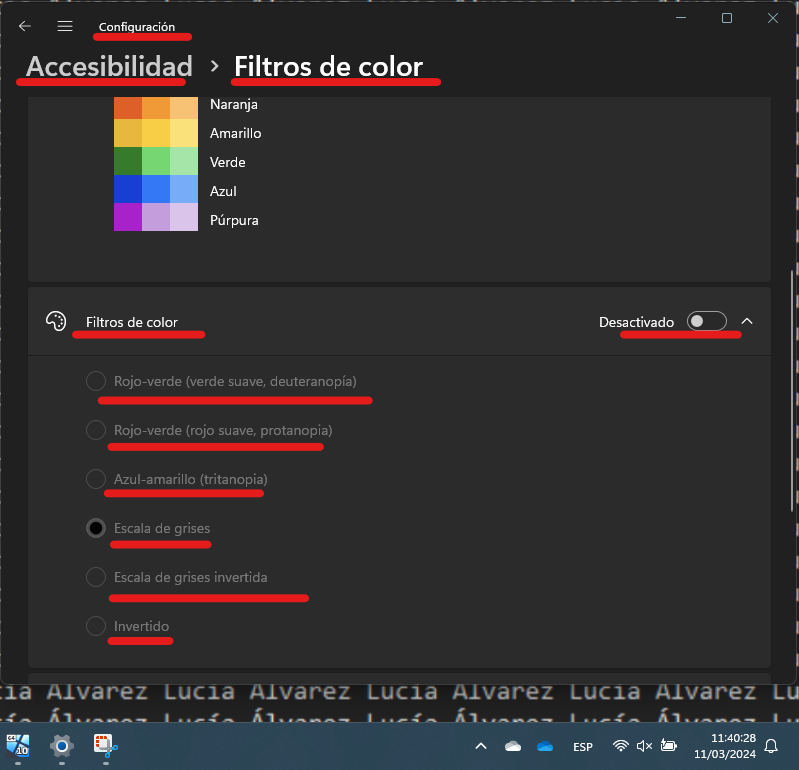Screen dimensions: 799x770
Task: Select Rojo-verde protanopia radio button
Action: (x=96, y=430)
